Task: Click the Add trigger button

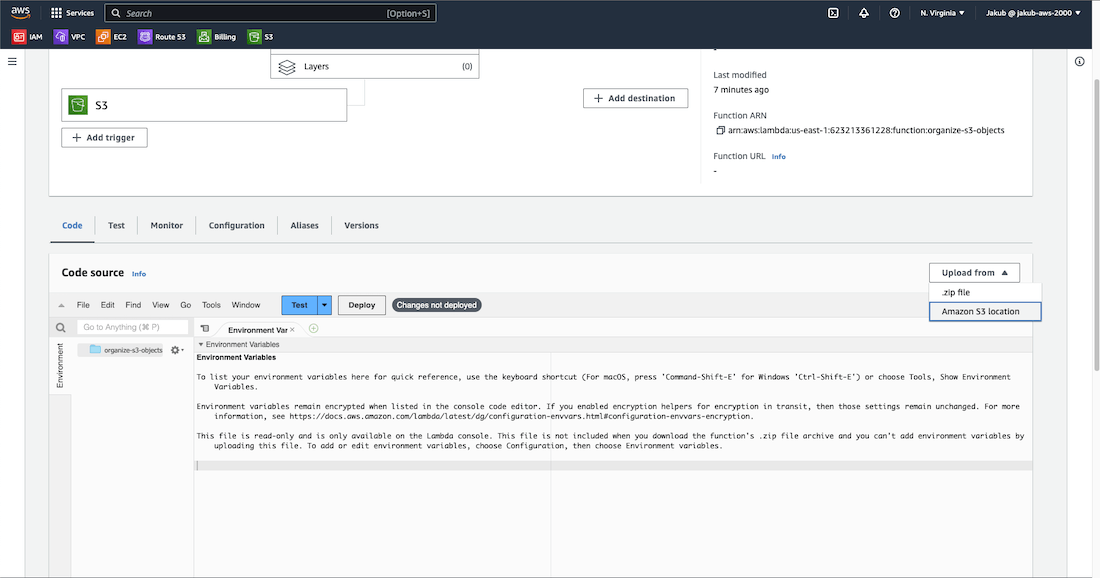Action: pyautogui.click(x=104, y=137)
